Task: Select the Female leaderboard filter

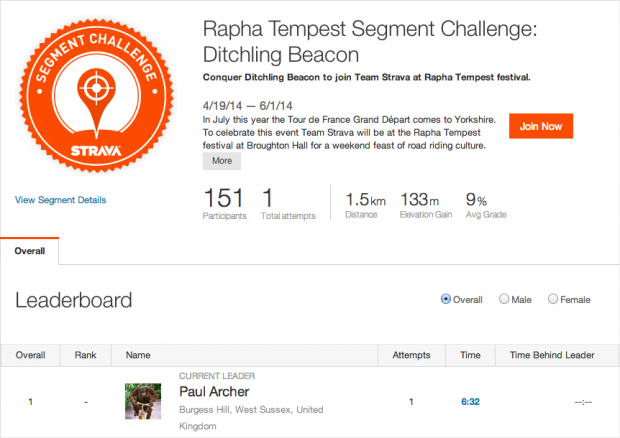Action: click(551, 299)
